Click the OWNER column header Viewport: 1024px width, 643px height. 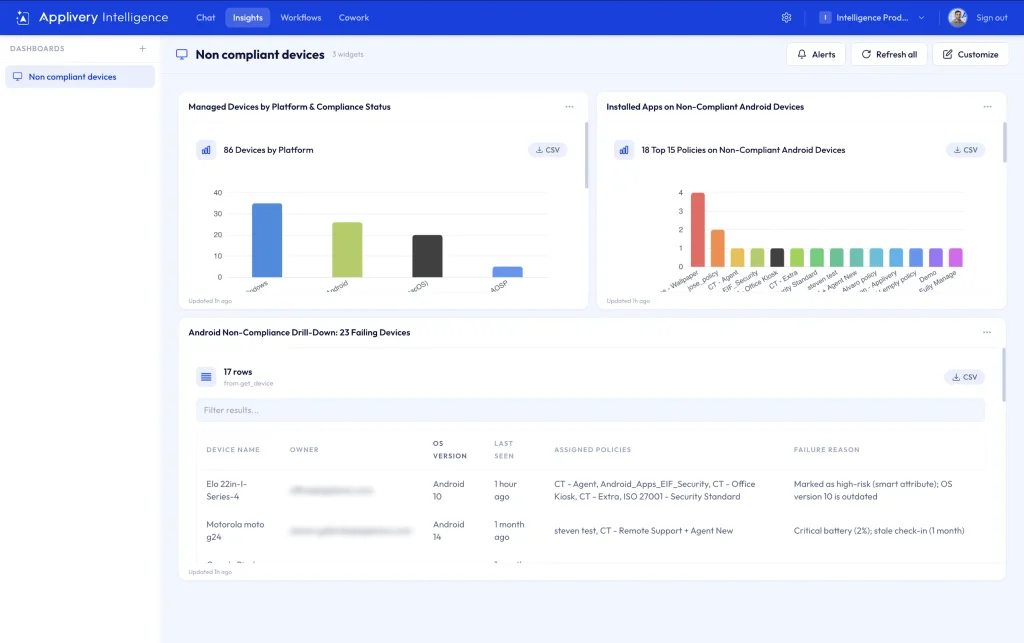click(x=304, y=450)
